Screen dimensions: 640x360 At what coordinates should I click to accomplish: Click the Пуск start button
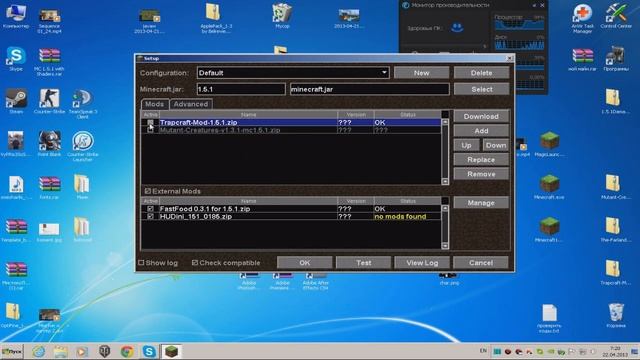pyautogui.click(x=12, y=351)
